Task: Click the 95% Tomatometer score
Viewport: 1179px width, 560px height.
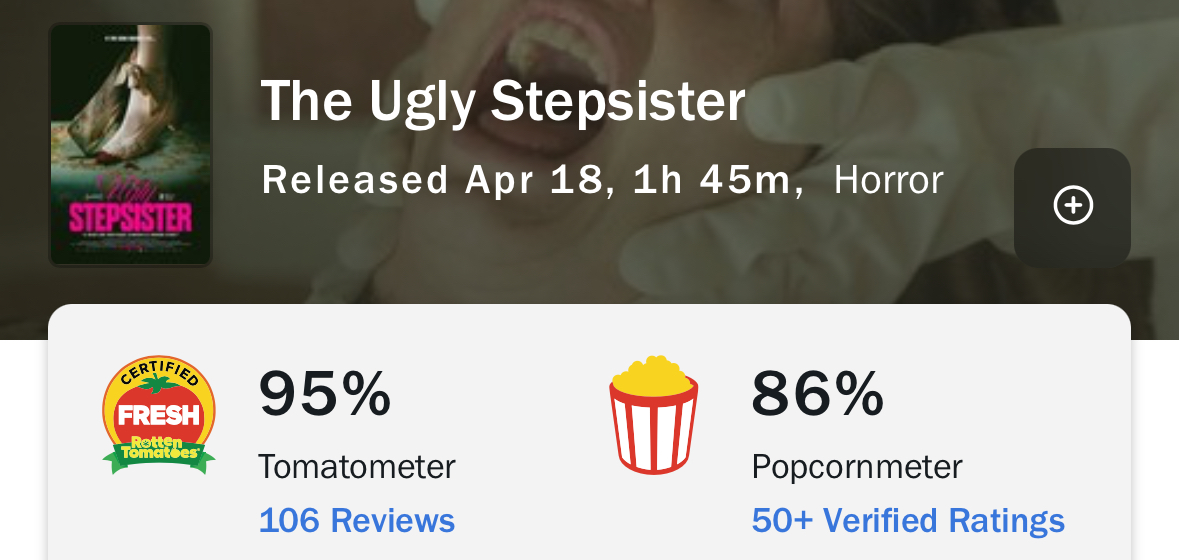Action: point(325,393)
